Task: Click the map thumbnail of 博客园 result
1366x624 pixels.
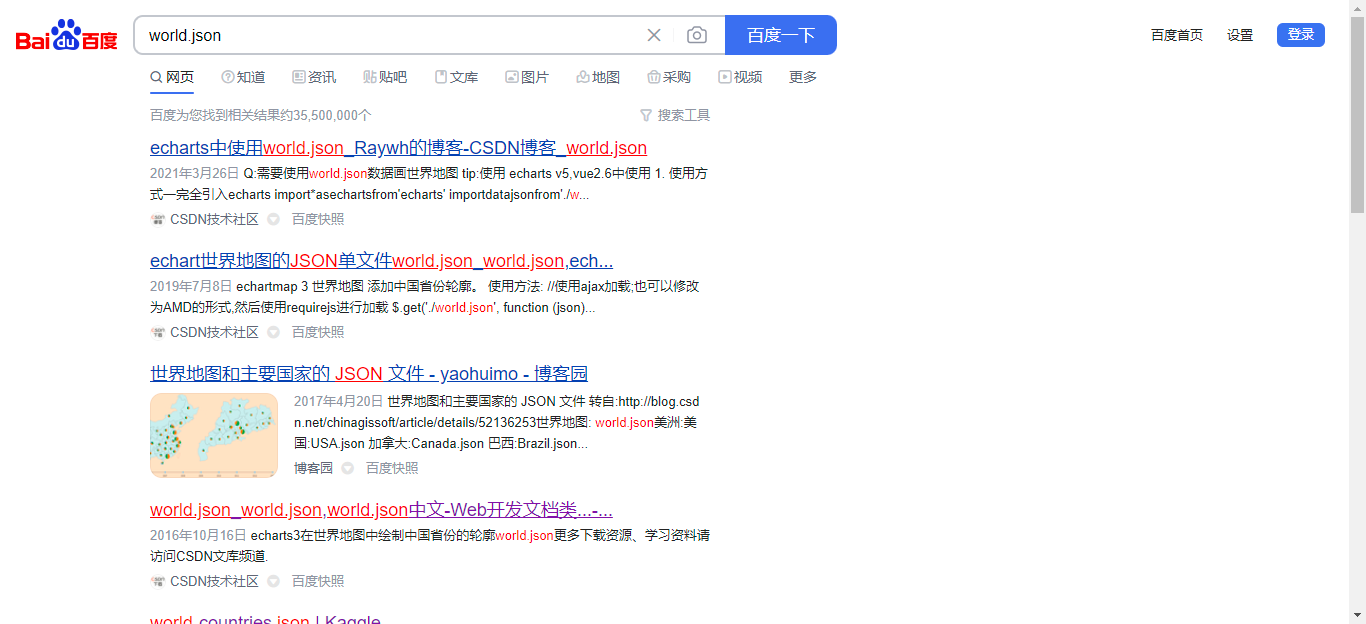Action: point(214,435)
